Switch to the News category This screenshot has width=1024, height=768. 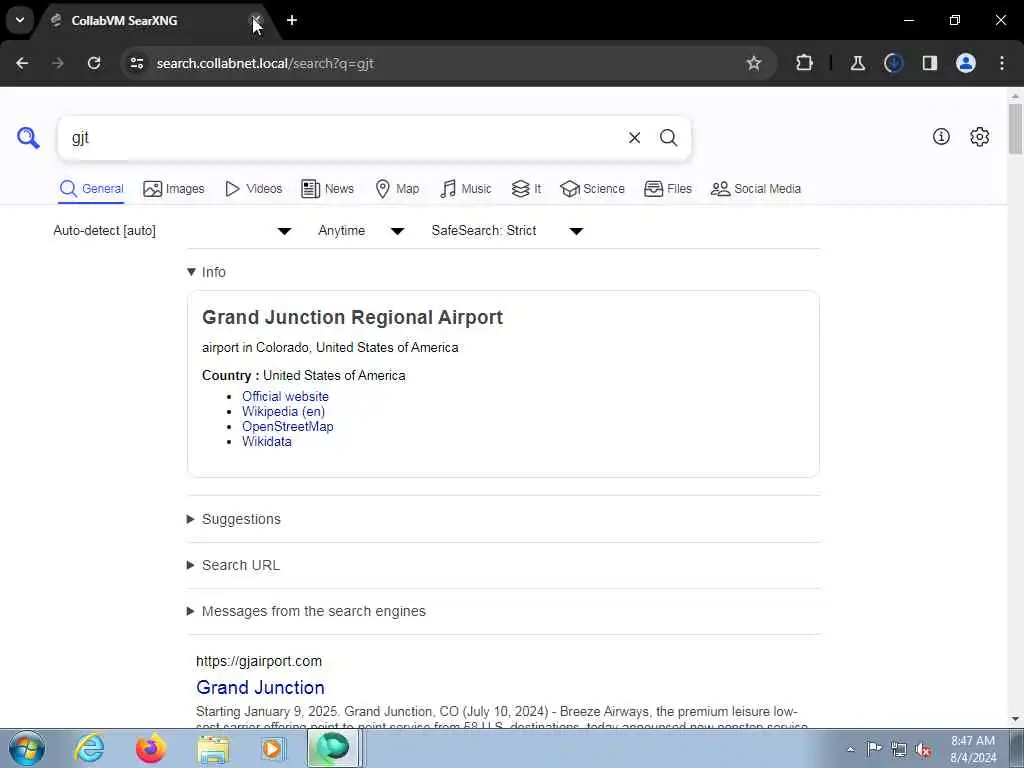pos(327,189)
